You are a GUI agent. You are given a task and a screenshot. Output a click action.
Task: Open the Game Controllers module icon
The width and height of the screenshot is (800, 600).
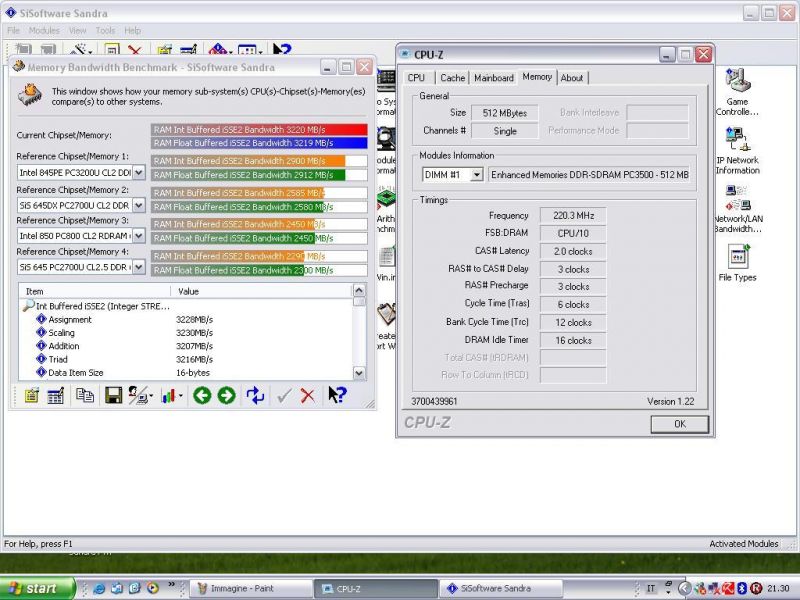click(x=737, y=92)
